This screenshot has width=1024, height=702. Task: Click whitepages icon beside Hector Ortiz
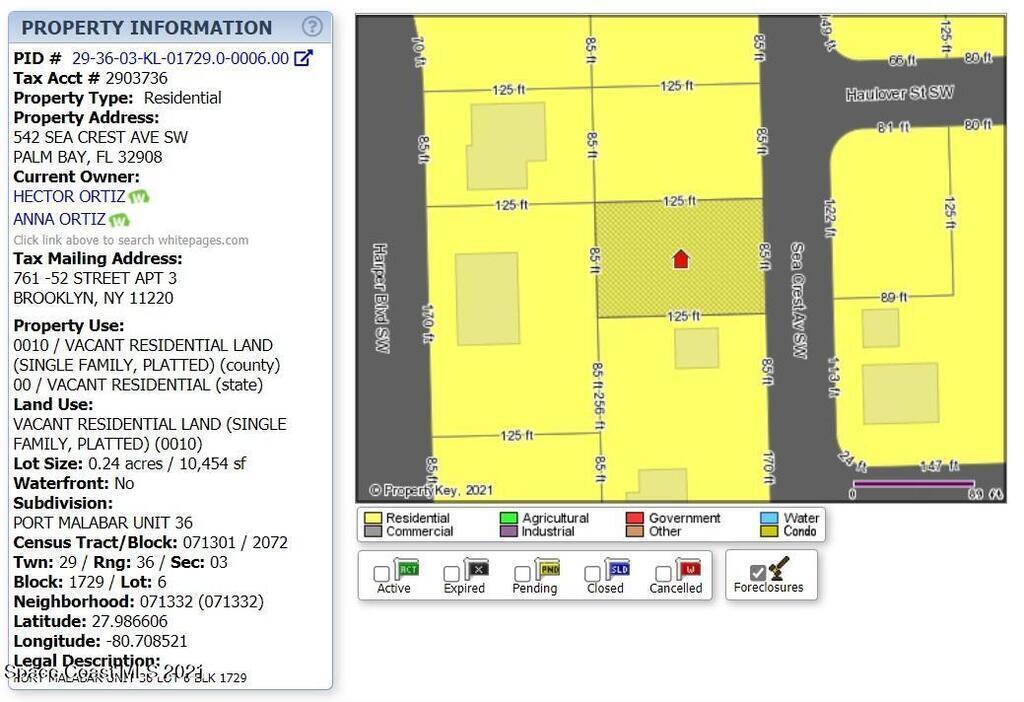tap(139, 197)
